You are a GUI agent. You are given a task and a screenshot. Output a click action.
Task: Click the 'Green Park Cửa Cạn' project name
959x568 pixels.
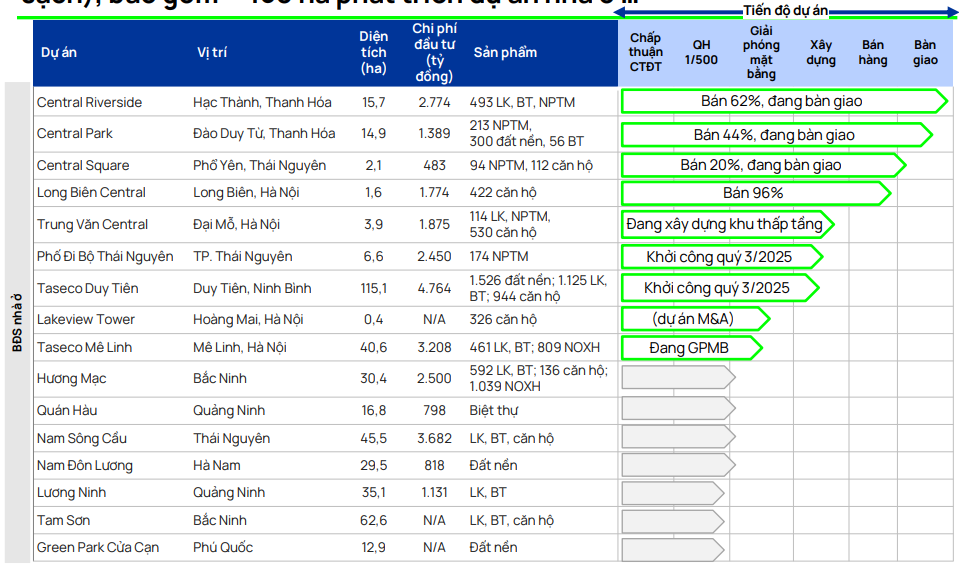click(x=98, y=547)
